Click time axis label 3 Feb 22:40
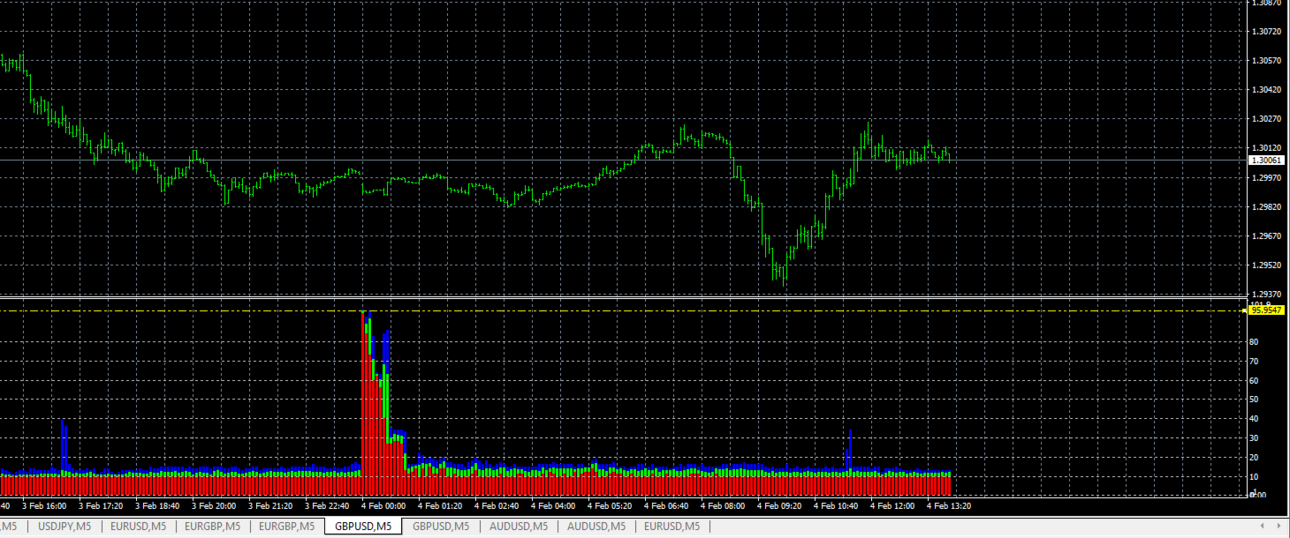The width and height of the screenshot is (1290, 538). pos(327,506)
